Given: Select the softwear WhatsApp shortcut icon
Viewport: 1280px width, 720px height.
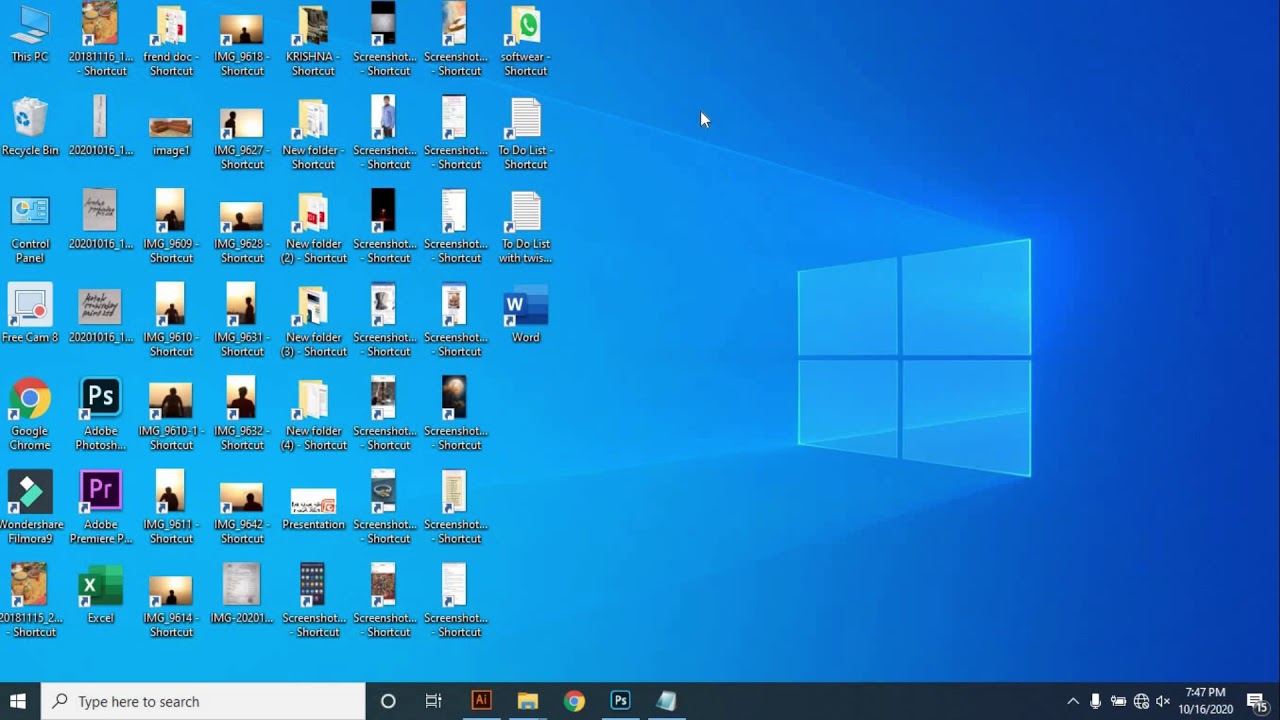Looking at the screenshot, I should [x=526, y=40].
